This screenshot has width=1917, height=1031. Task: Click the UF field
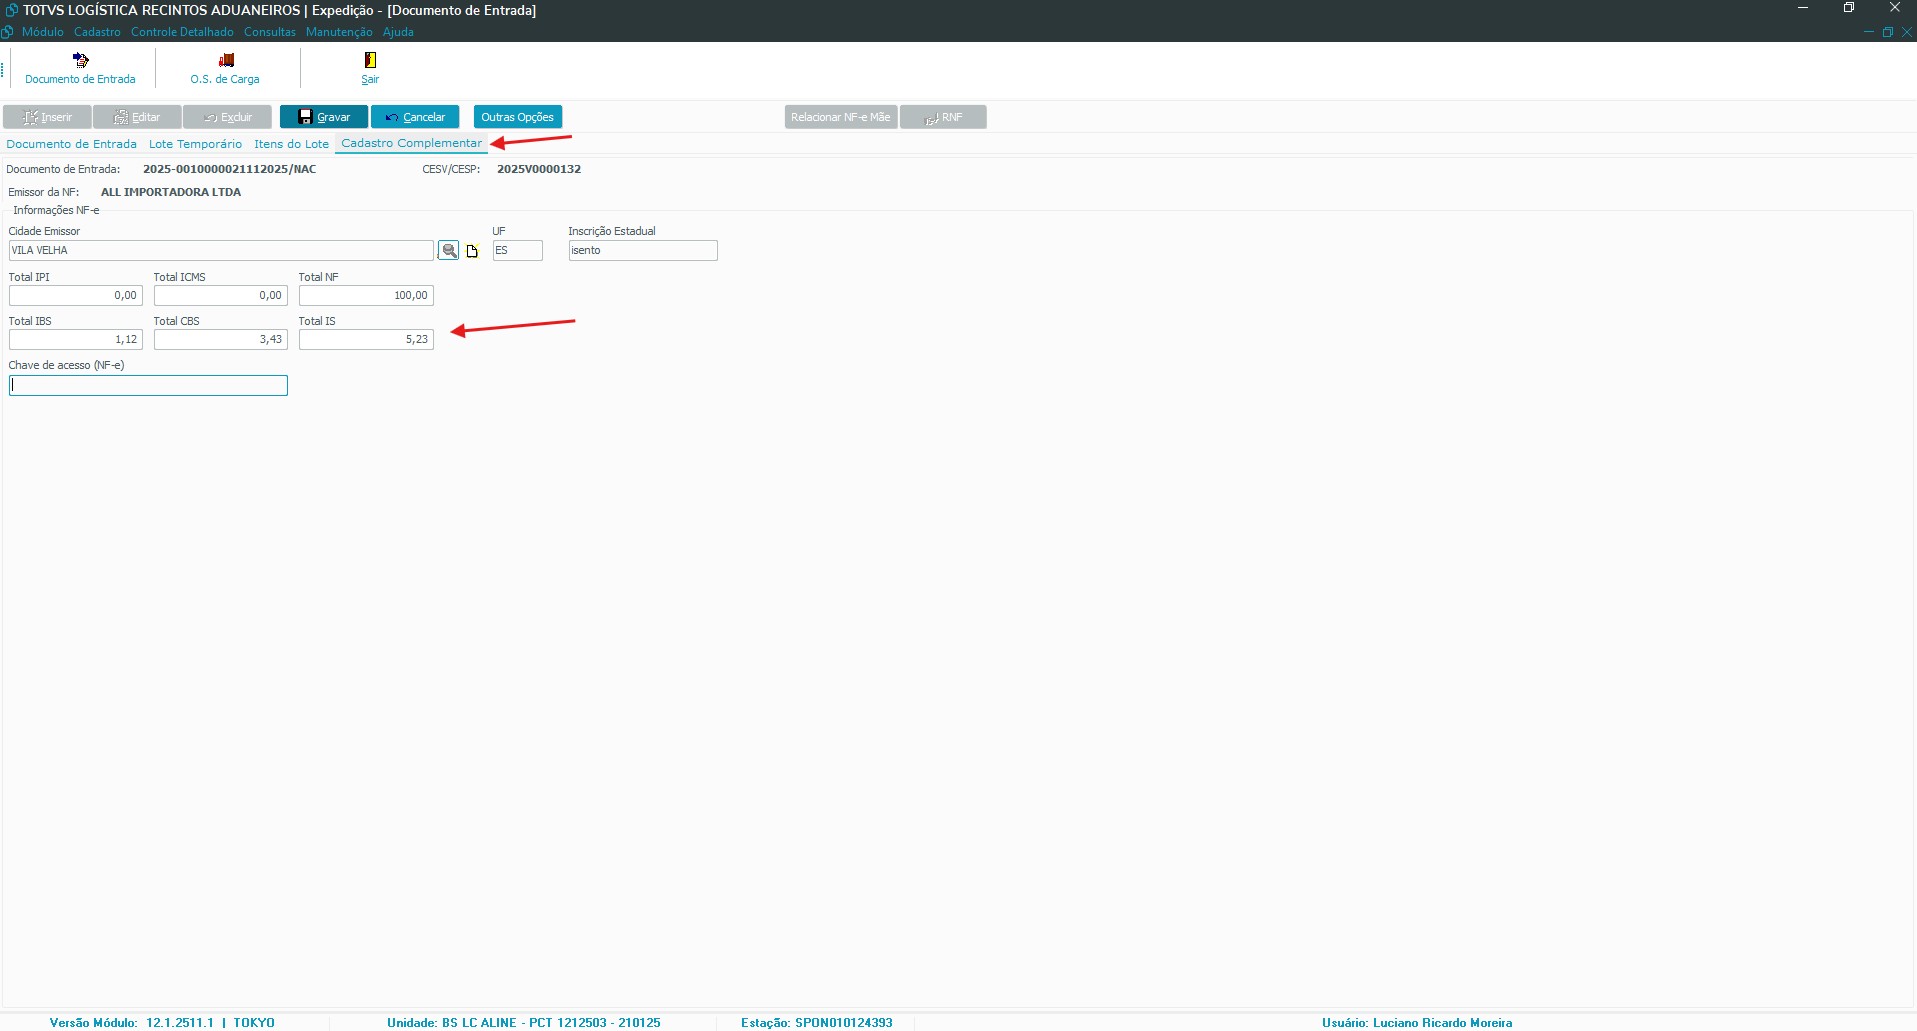[x=517, y=251]
